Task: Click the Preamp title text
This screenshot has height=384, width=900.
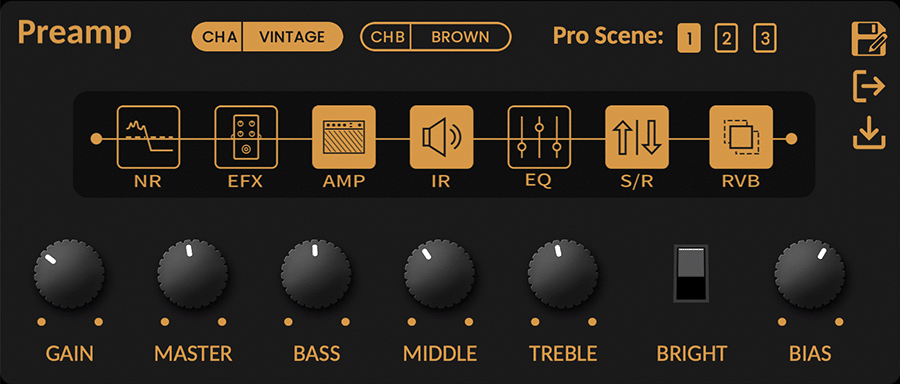Action: [x=75, y=34]
